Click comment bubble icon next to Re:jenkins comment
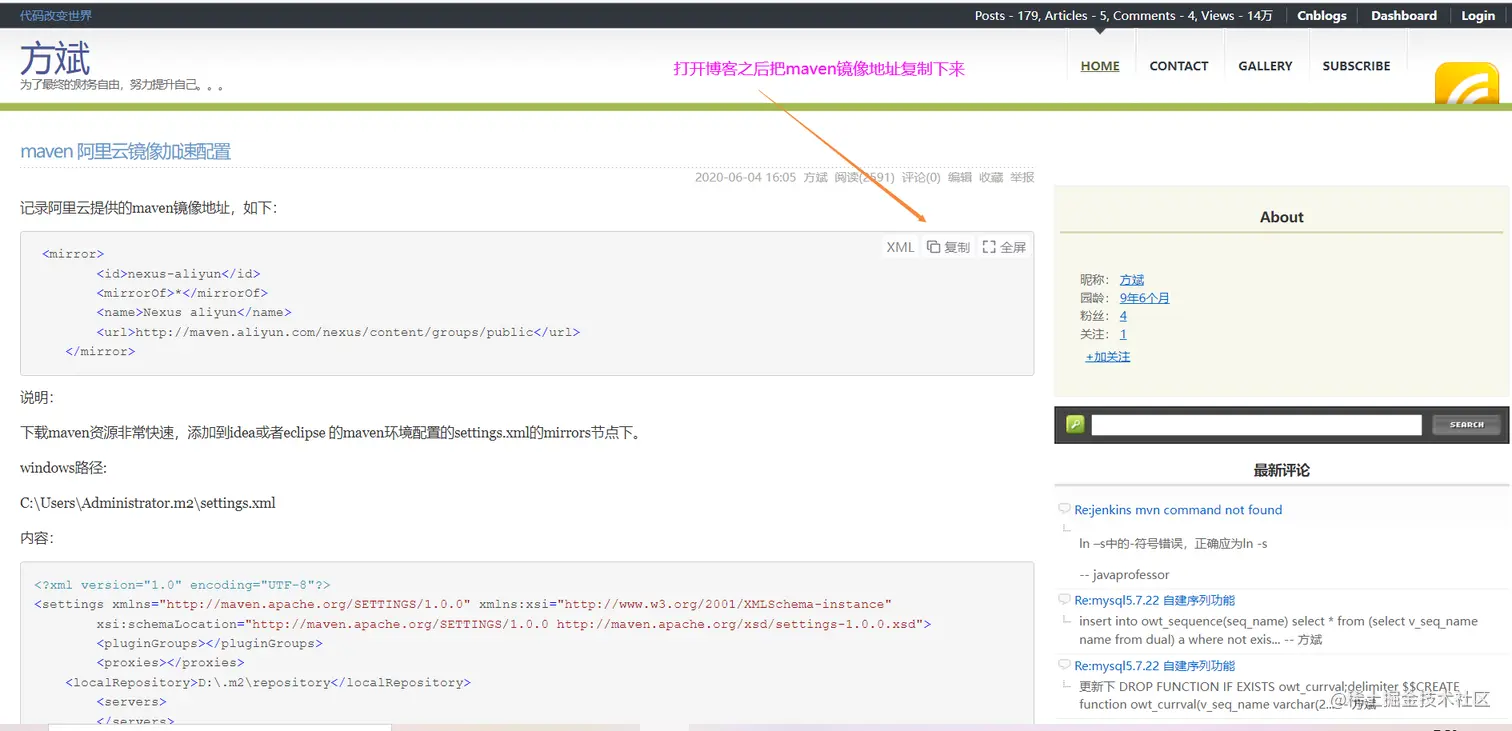1512x731 pixels. coord(1064,509)
